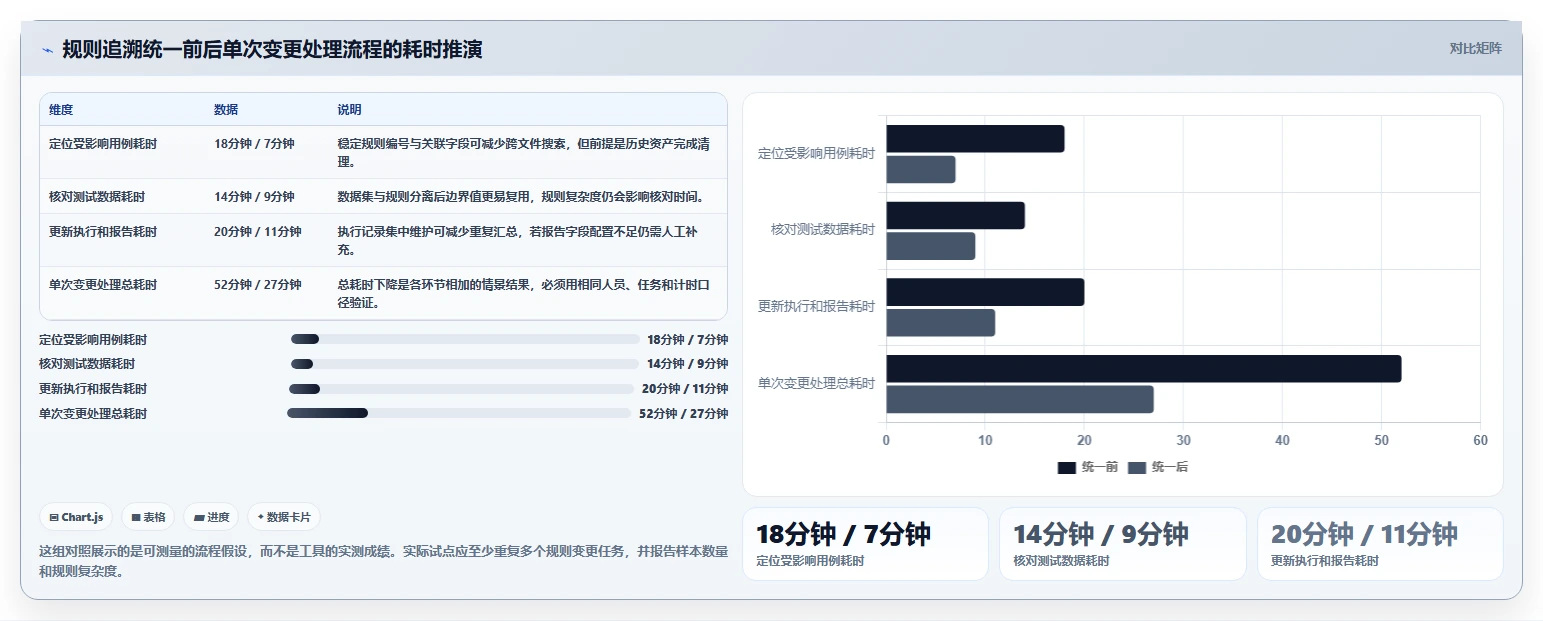Open the 14分钟 / 9分钟 data card
Viewport: 1543px width, 621px height.
(x=1122, y=544)
